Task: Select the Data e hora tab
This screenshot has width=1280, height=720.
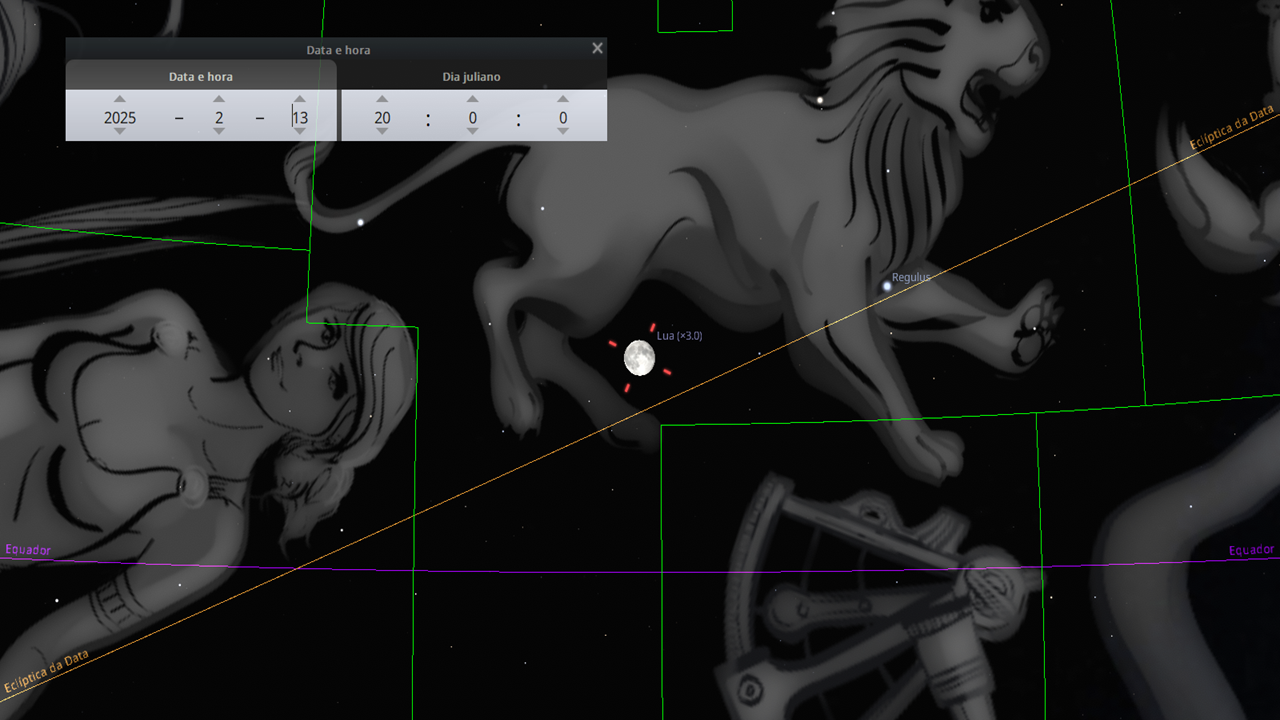Action: 201,76
